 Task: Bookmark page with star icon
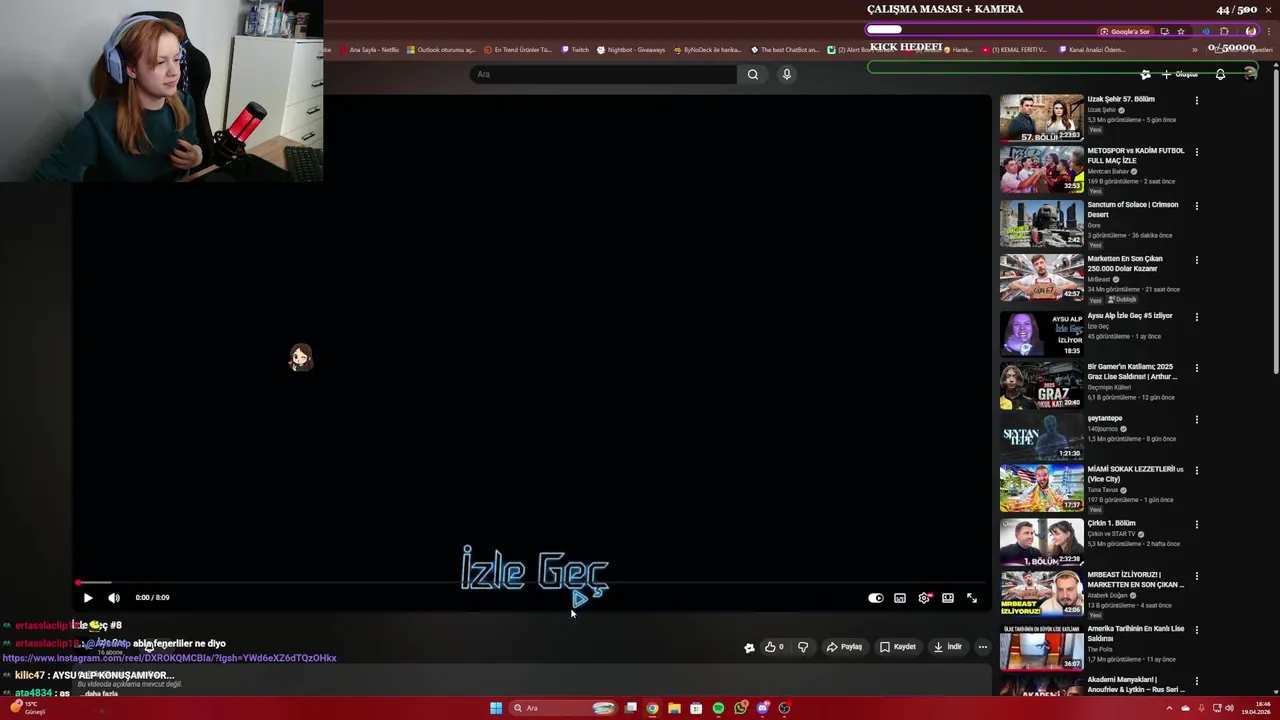1181,31
